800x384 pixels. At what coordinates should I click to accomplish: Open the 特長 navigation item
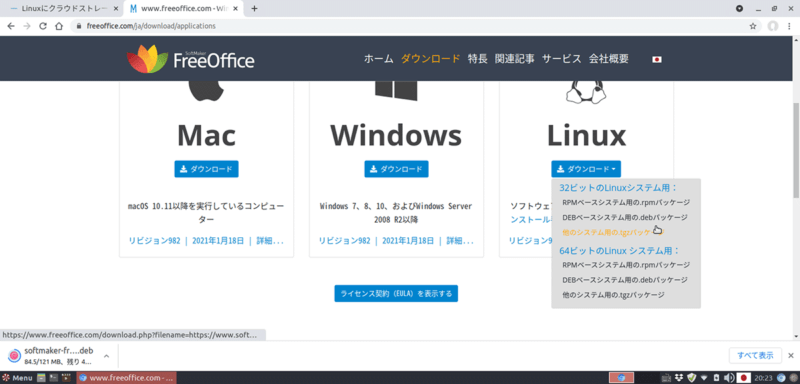coord(478,59)
